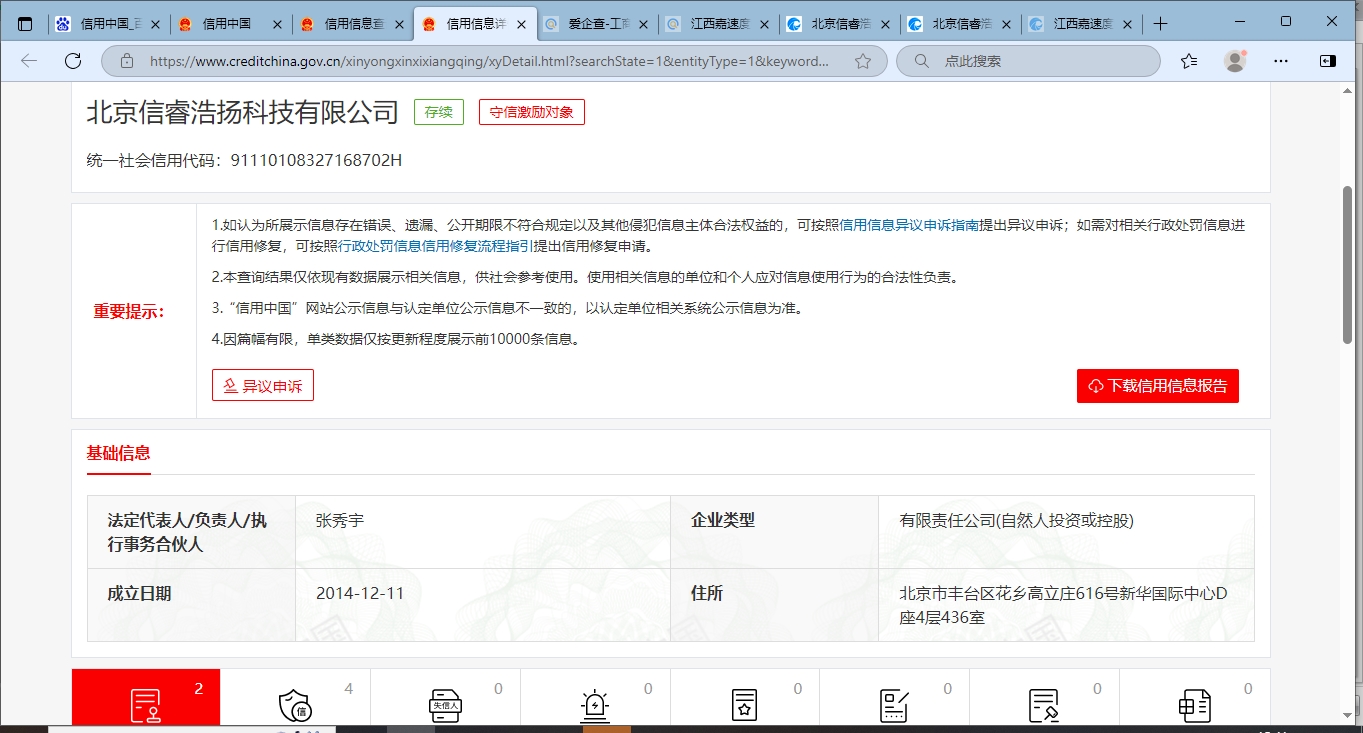The image size is (1363, 733).
Task: Click 下载信用信息报告 button
Action: [1158, 385]
